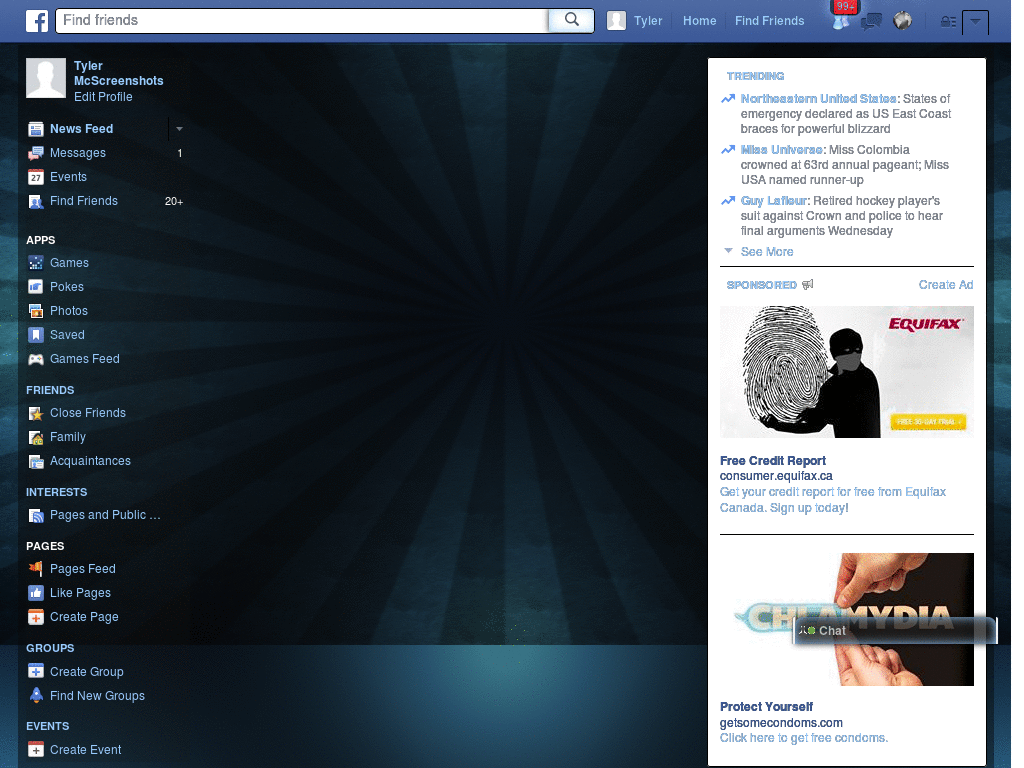Click Tyler profile link in top bar
The width and height of the screenshot is (1024, 768).
click(x=648, y=21)
